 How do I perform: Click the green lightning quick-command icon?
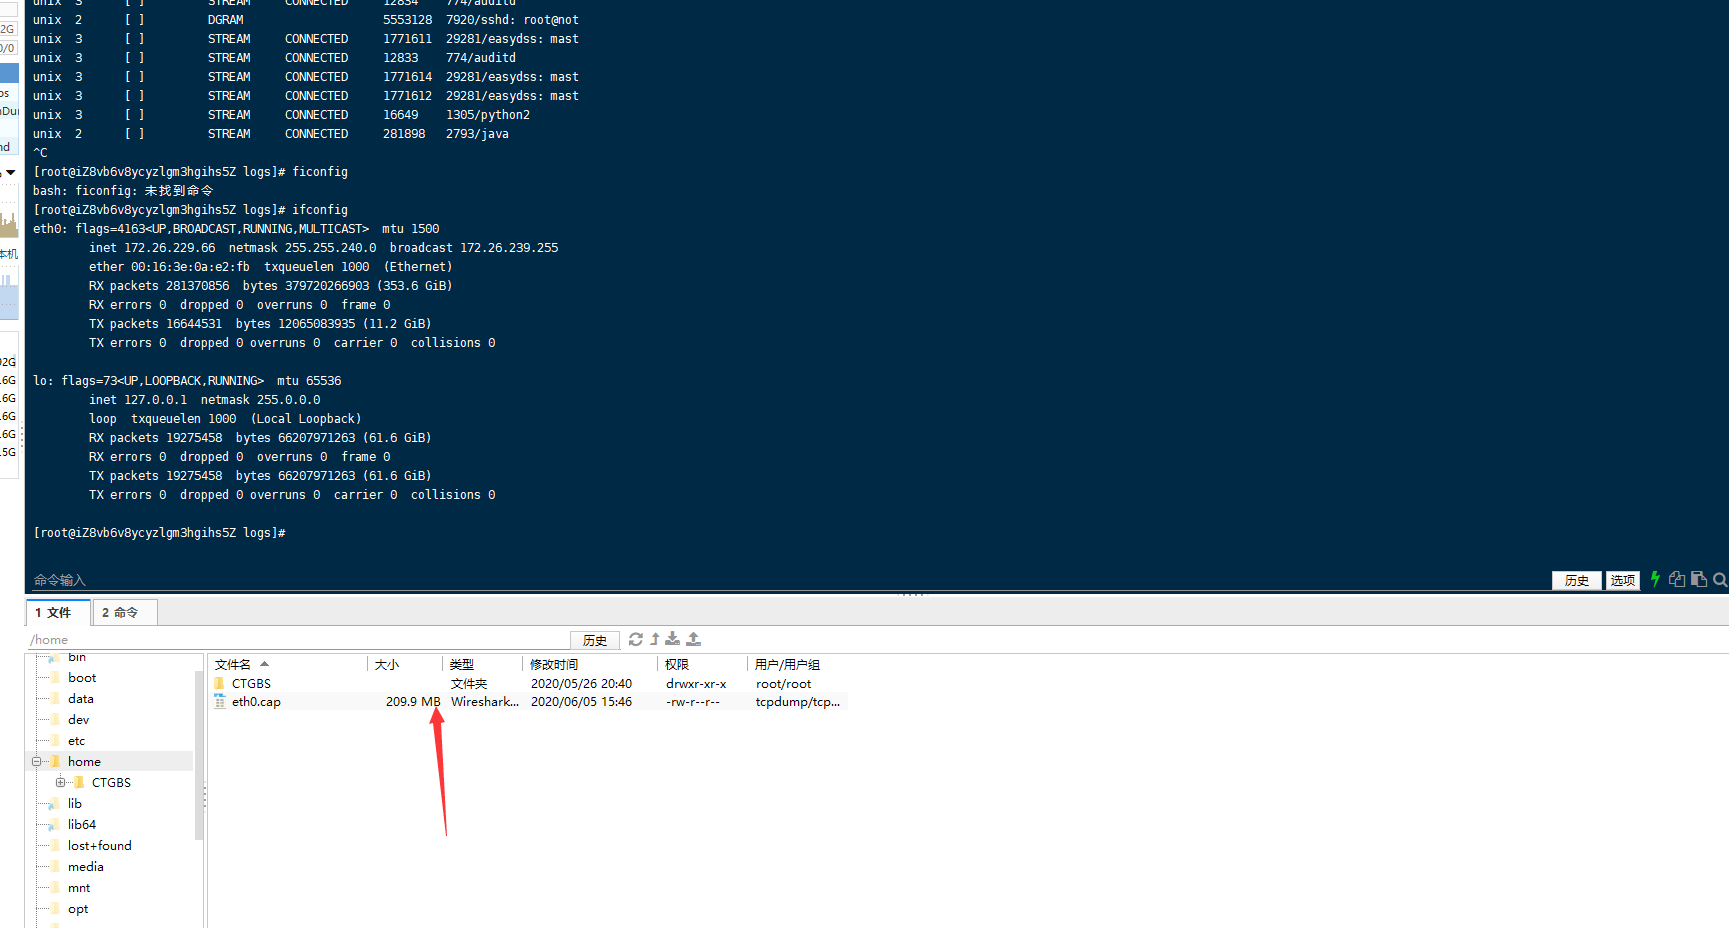tap(1655, 579)
